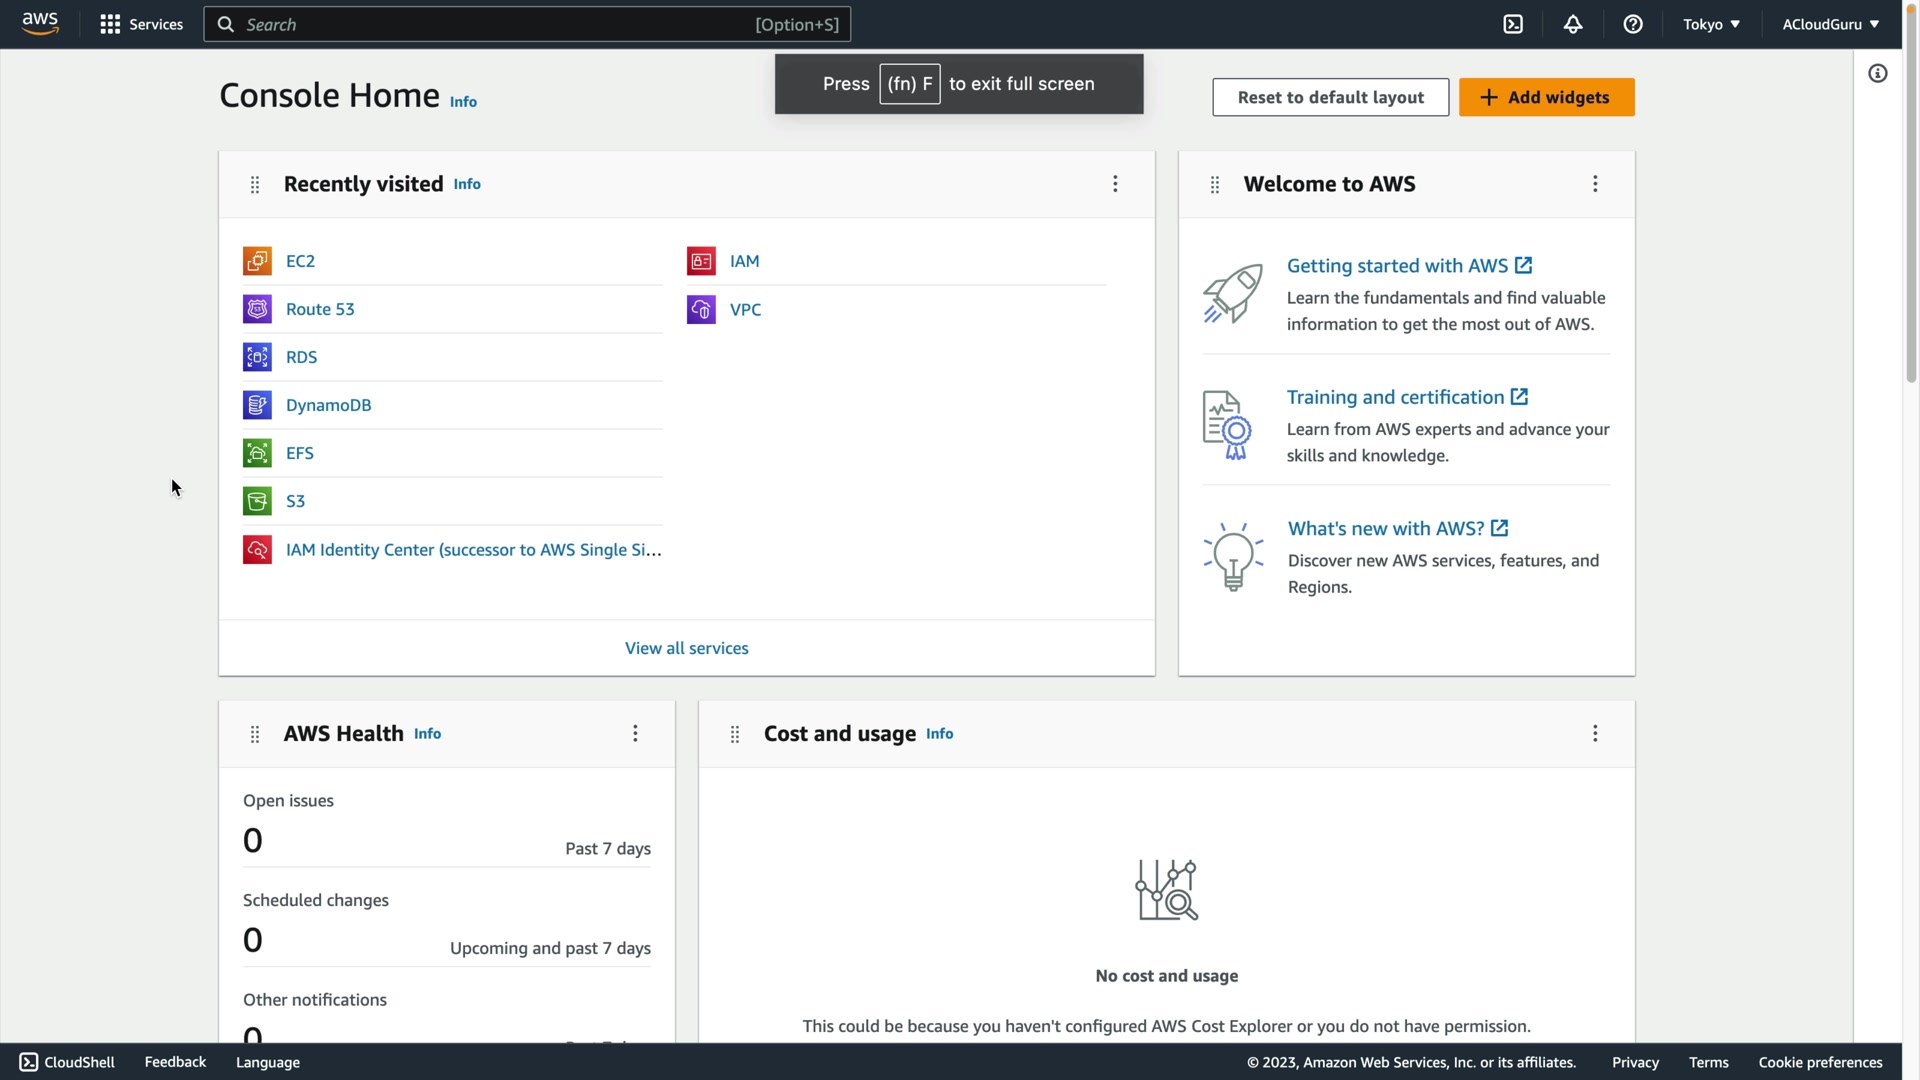The image size is (1920, 1080).
Task: Open the help question mark icon
Action: [x=1633, y=24]
